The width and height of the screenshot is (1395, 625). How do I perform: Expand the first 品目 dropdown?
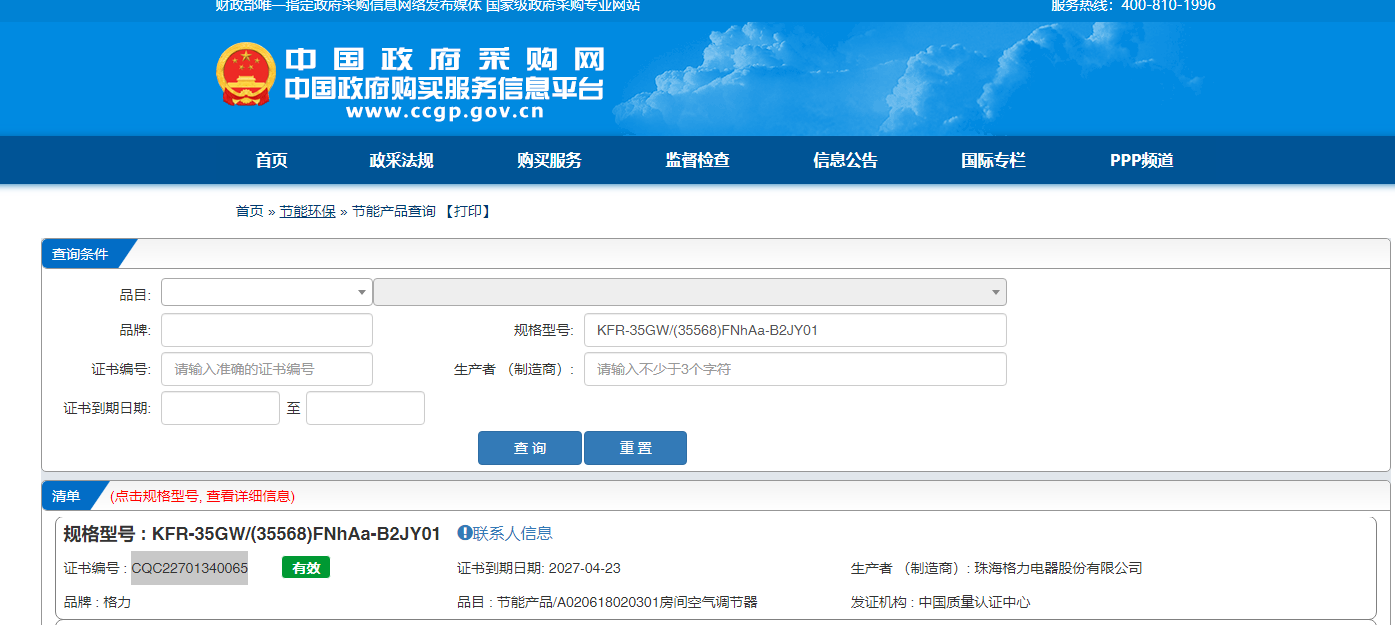pos(267,292)
